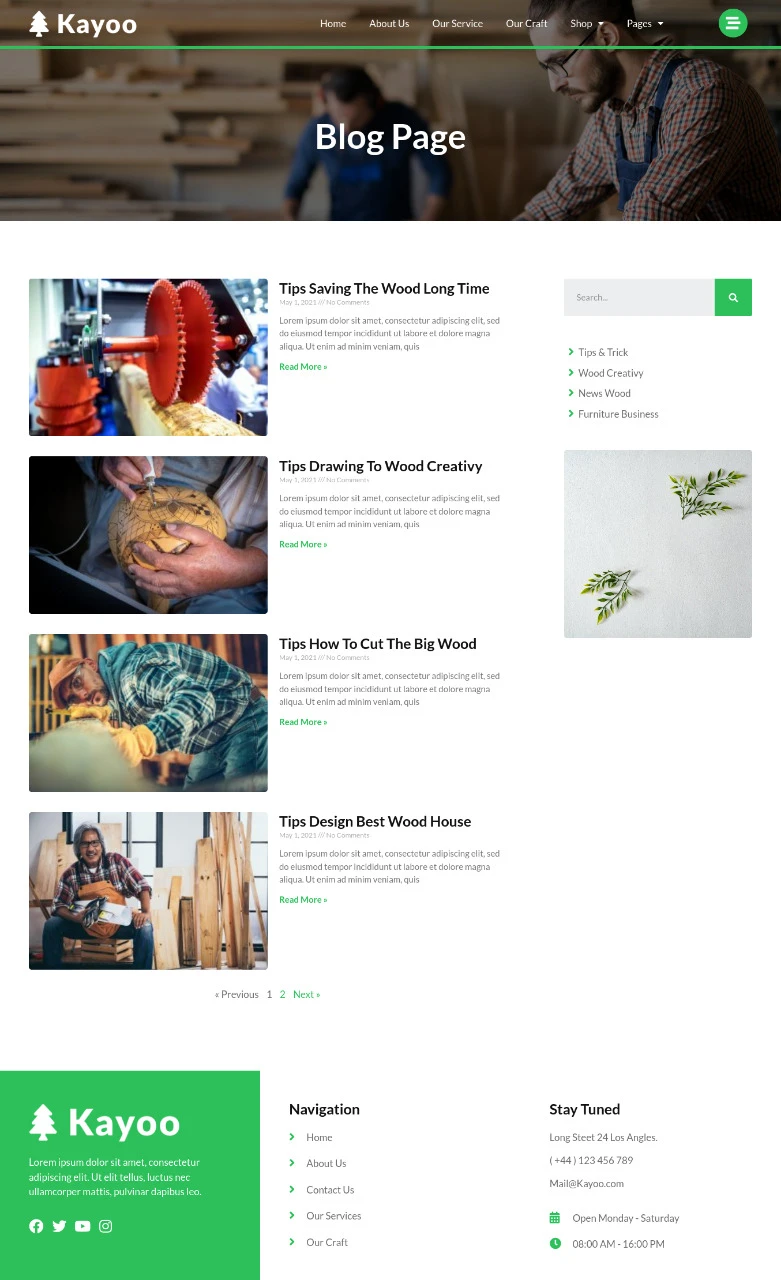Read more on Tips Saving The Wood post
This screenshot has height=1280, width=781.
point(303,367)
